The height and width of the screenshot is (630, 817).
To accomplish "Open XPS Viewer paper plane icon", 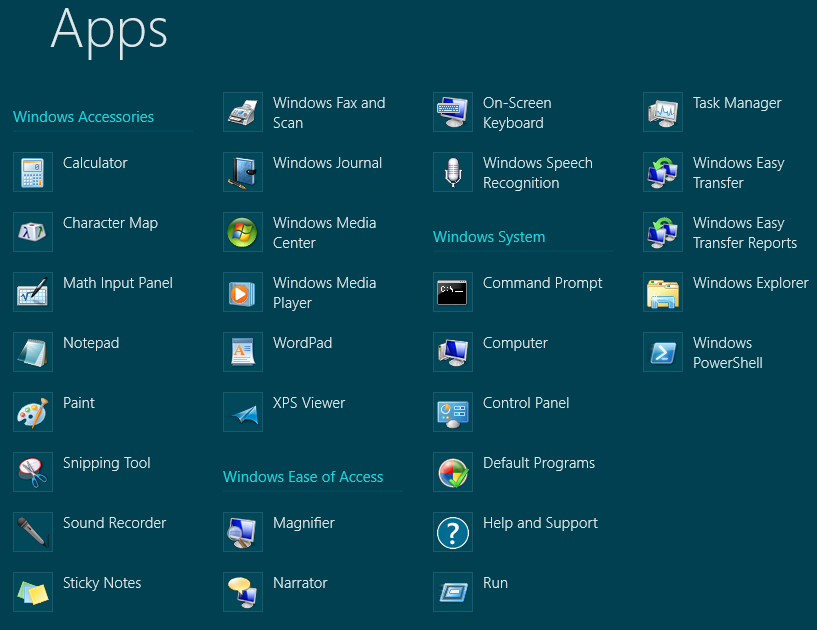I will [x=243, y=412].
